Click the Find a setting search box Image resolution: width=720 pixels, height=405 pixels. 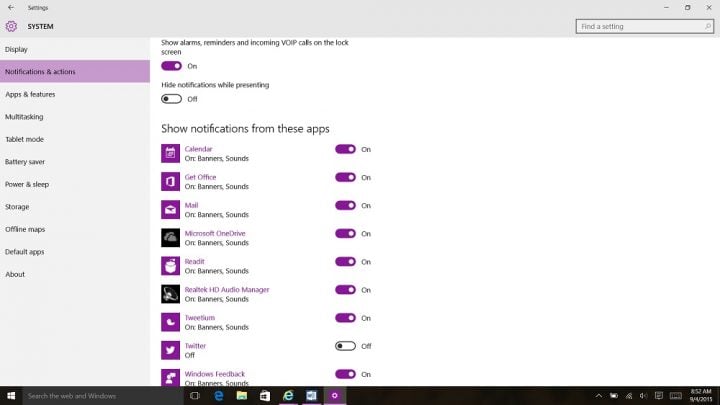tap(645, 26)
